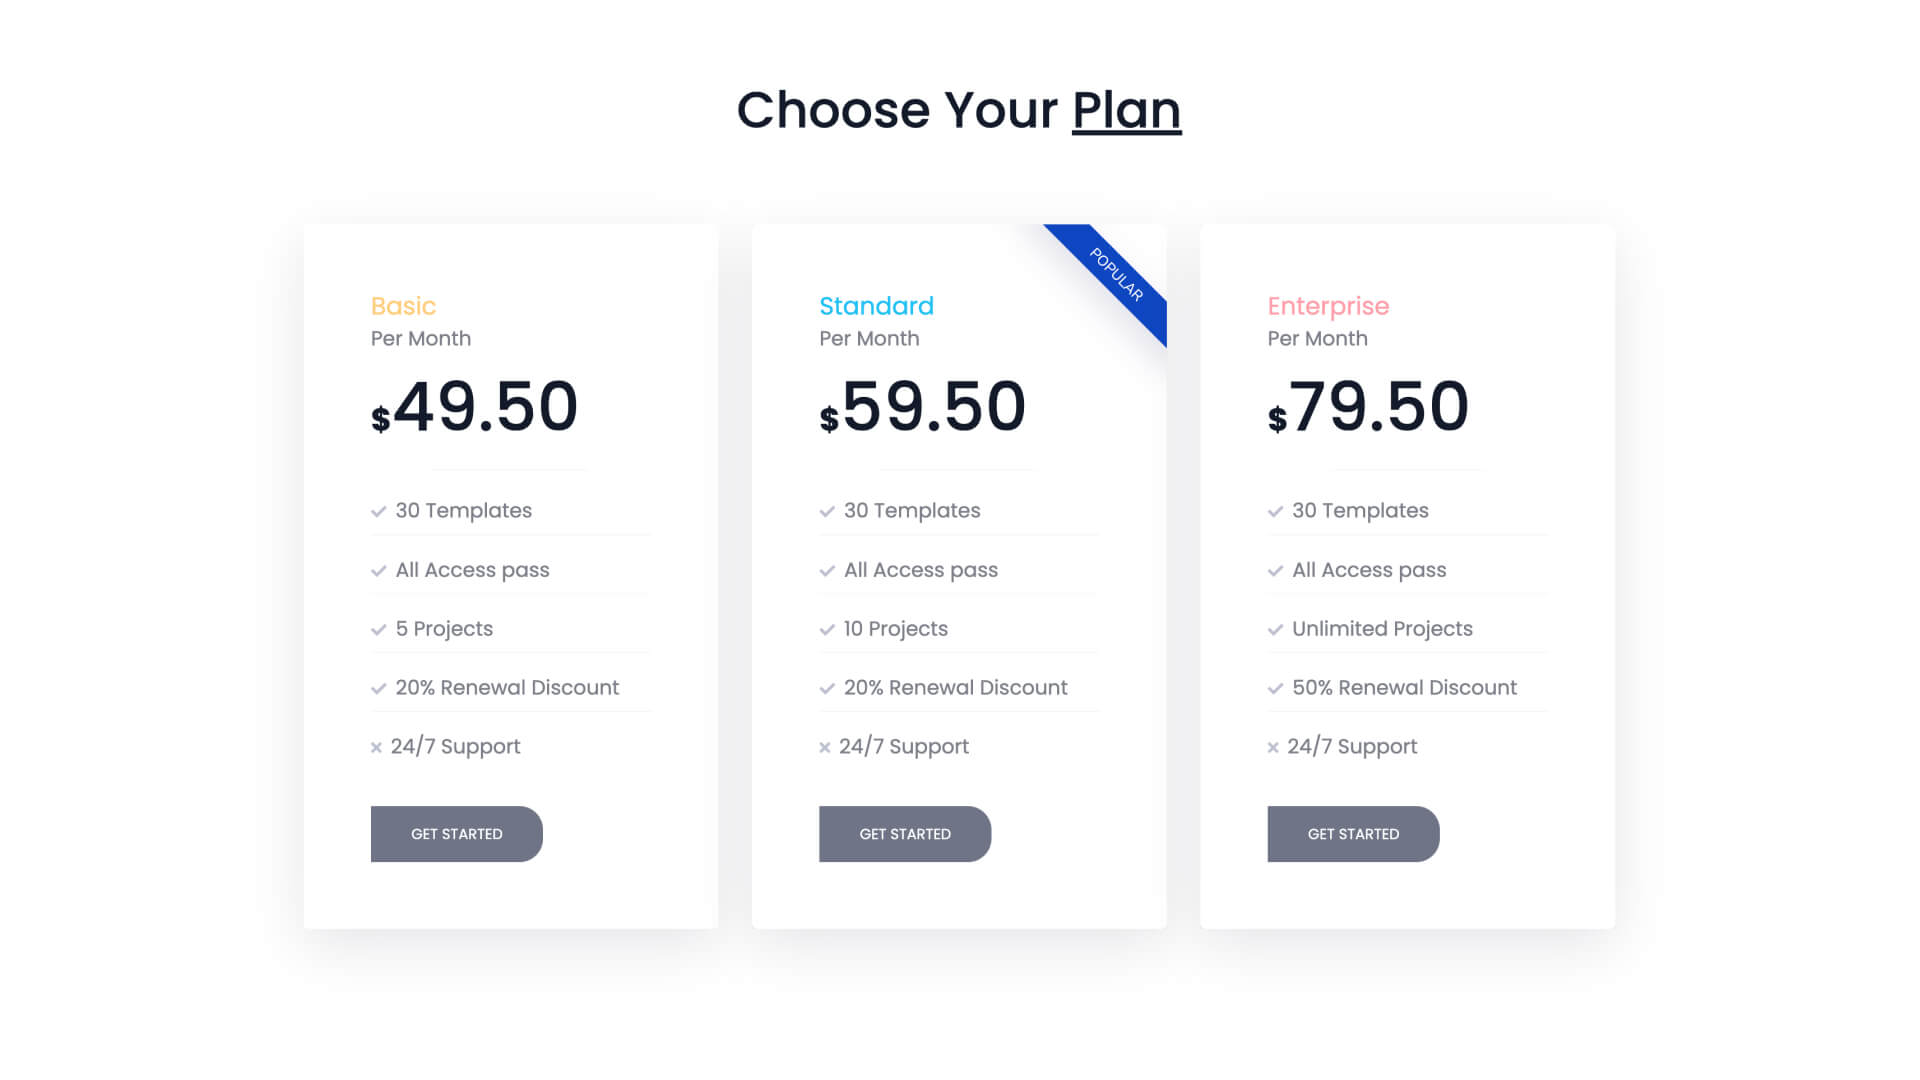
Task: Click the Get Started button under Basic plan
Action: tap(456, 834)
